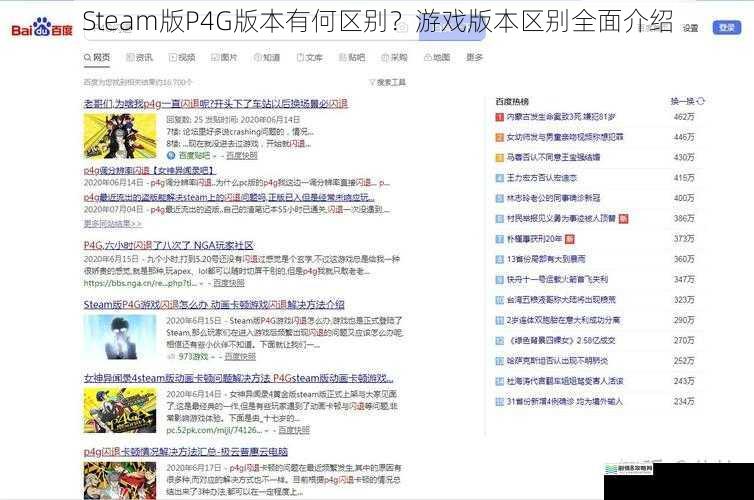Switch to the 图片 tab
This screenshot has height=500, width=754.
click(224, 57)
